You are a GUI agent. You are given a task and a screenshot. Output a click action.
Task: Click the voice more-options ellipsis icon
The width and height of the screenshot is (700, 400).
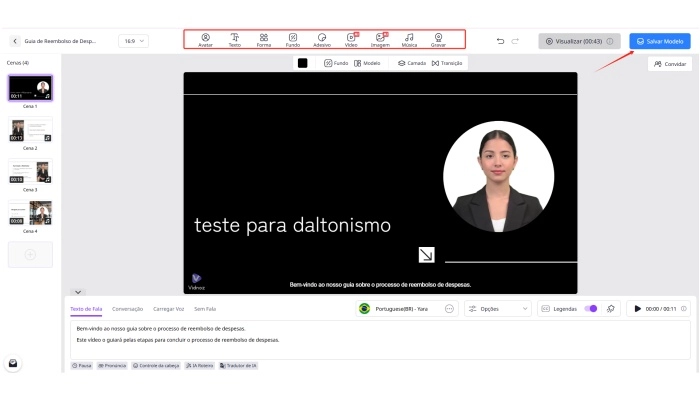click(450, 309)
